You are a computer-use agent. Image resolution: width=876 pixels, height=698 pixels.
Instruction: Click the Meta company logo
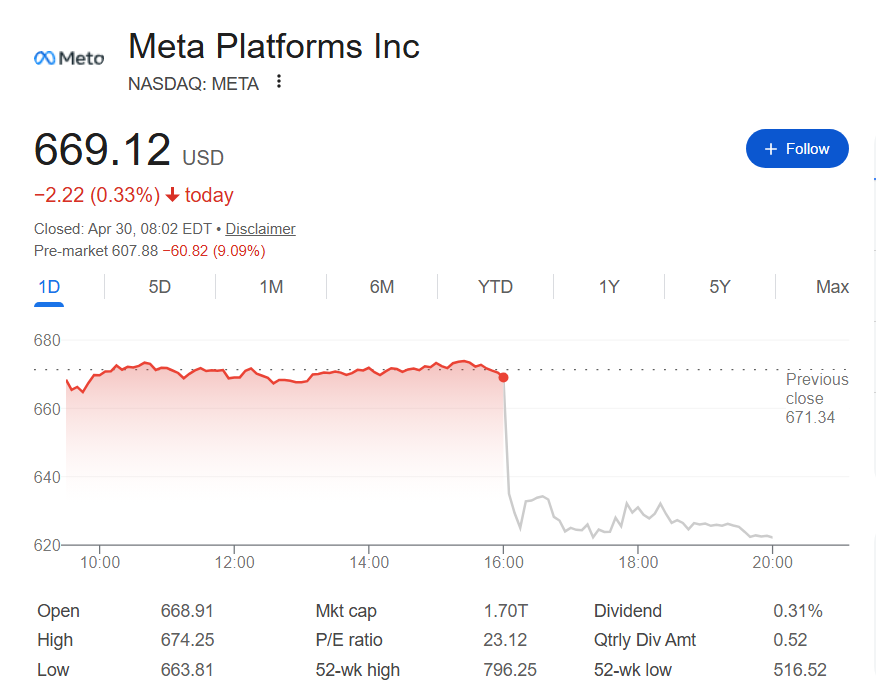click(x=68, y=58)
